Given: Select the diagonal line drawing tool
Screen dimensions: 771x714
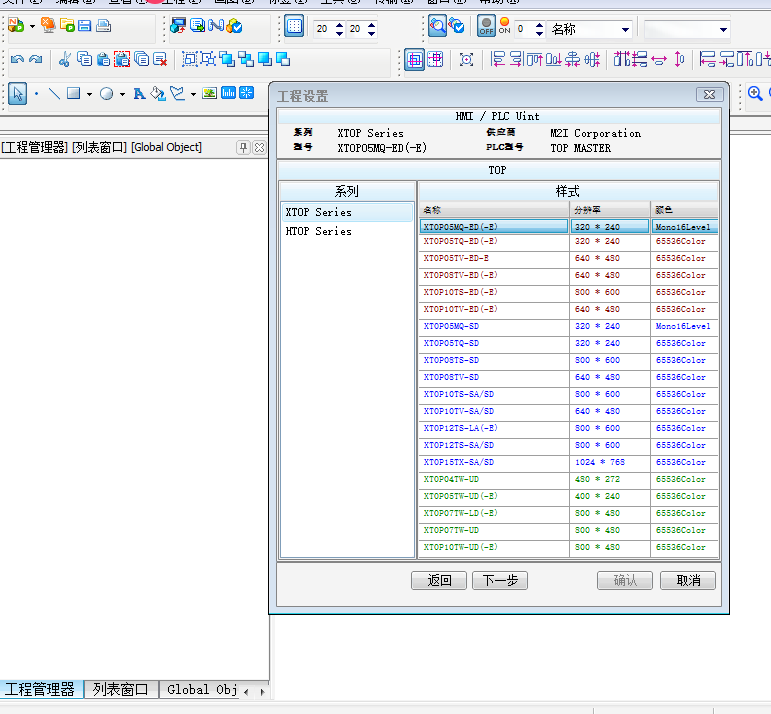Looking at the screenshot, I should (x=54, y=94).
